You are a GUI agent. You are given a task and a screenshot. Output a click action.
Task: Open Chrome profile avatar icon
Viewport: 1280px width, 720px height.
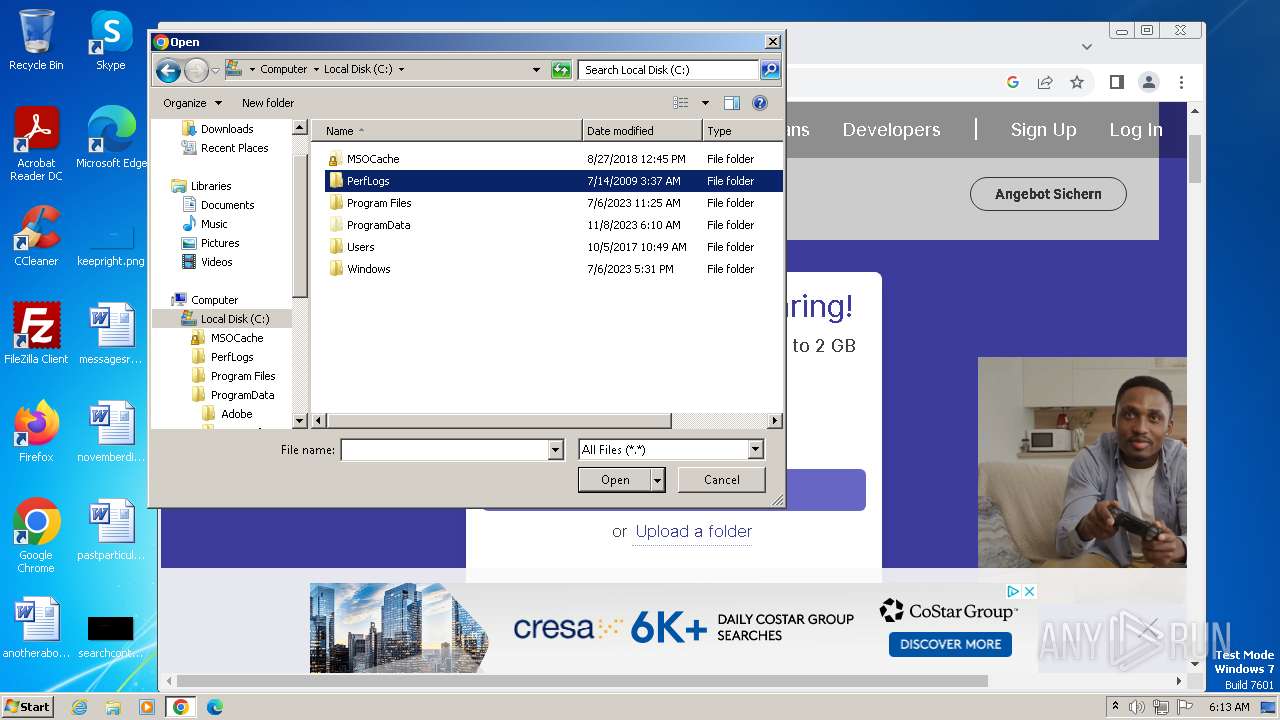click(1149, 82)
